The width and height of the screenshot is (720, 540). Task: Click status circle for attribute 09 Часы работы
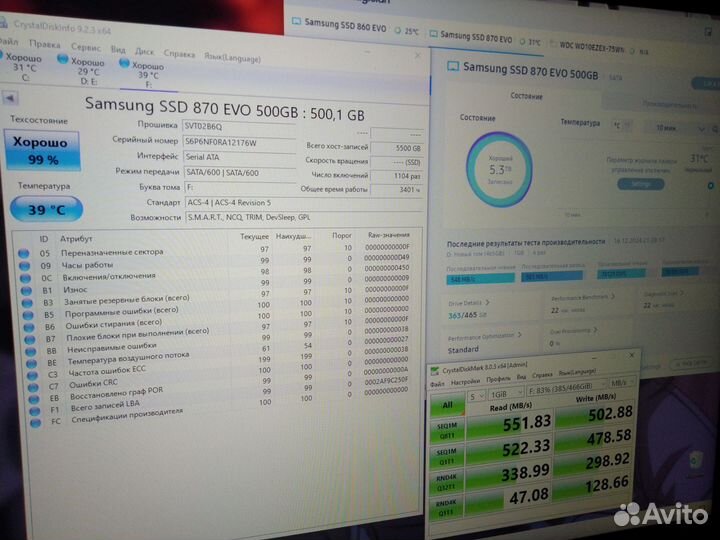(x=25, y=265)
